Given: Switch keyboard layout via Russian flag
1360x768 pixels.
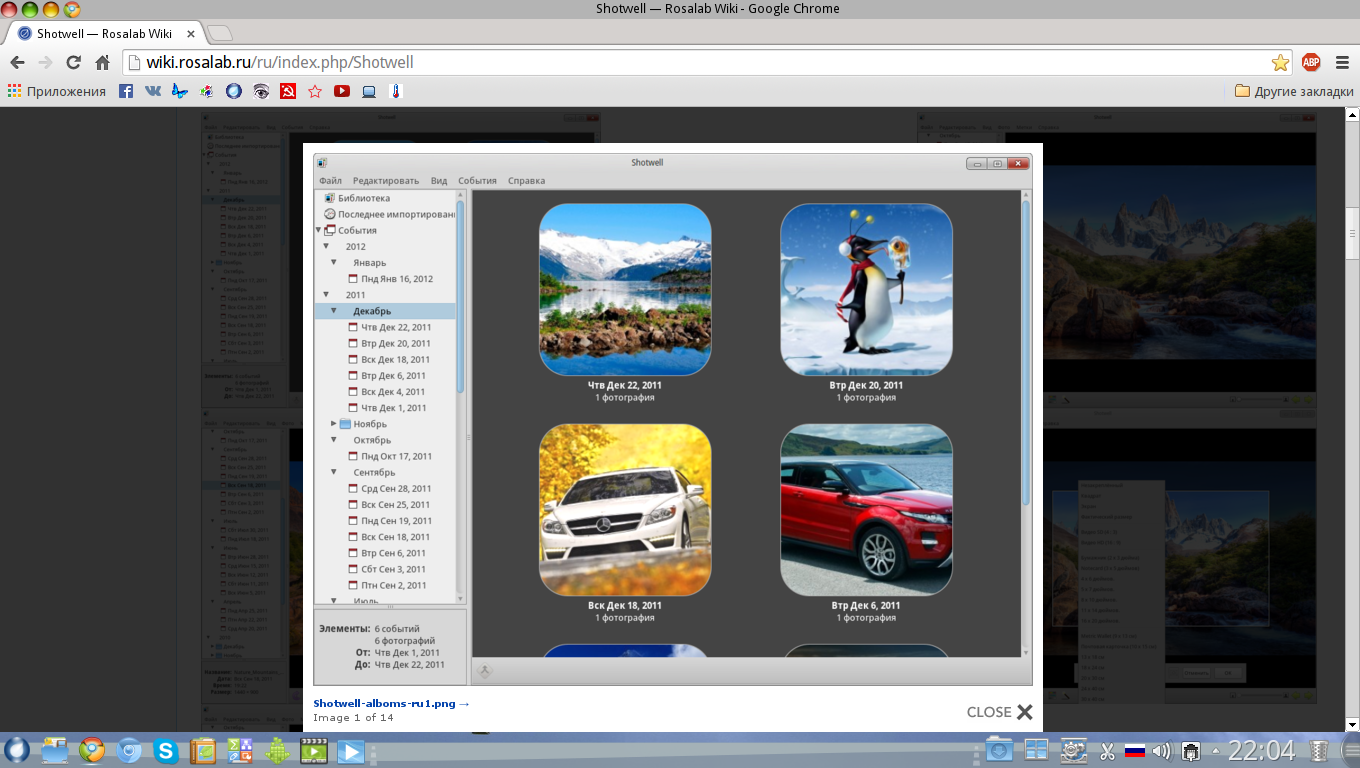Looking at the screenshot, I should (x=1134, y=750).
